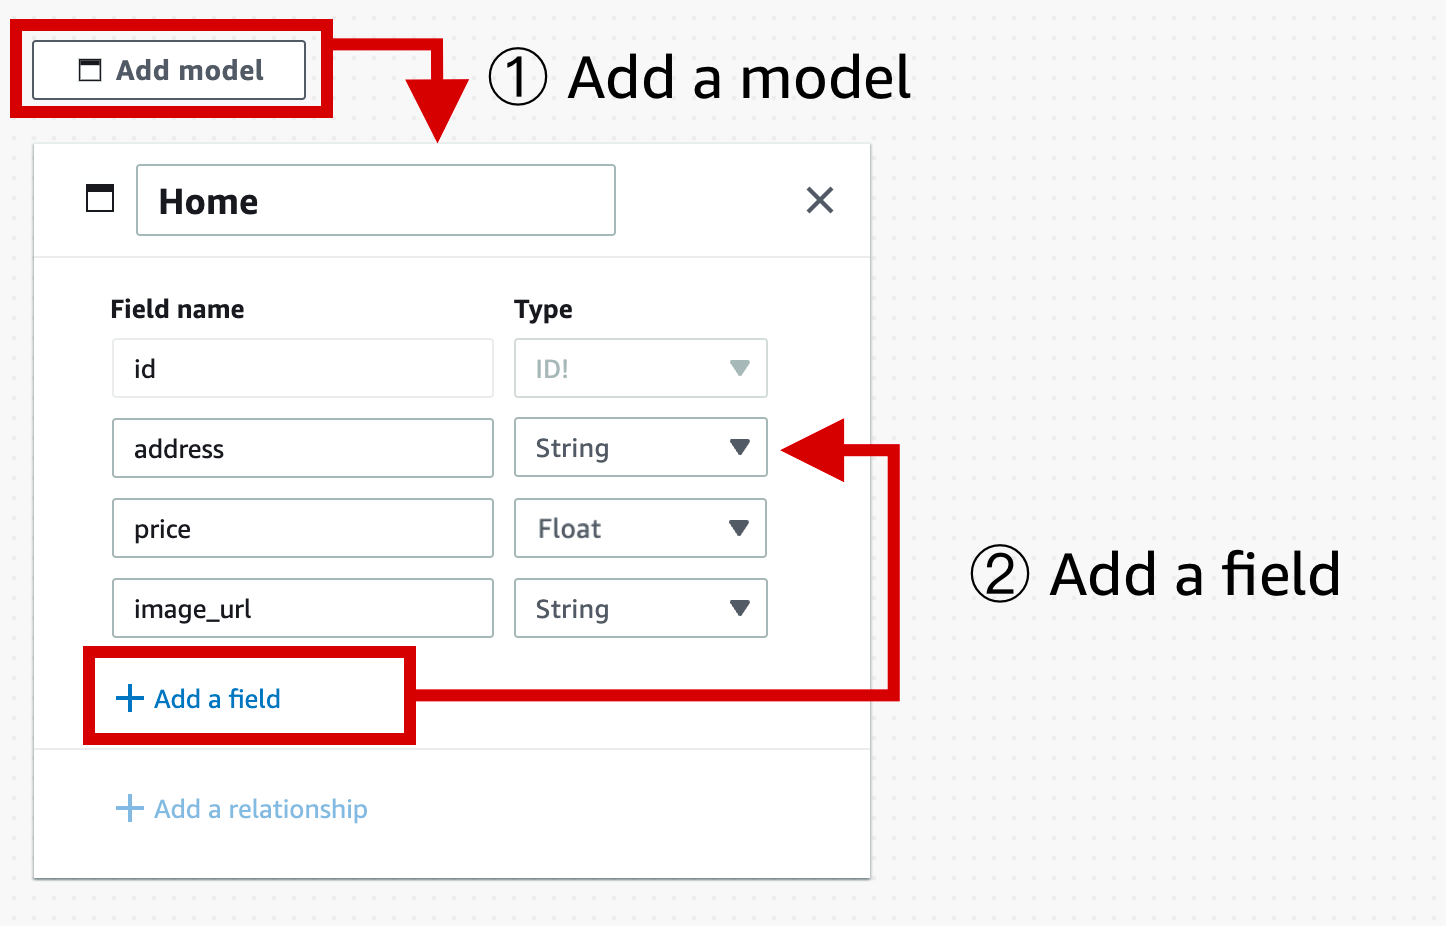The image size is (1446, 926).
Task: Click the arrow on address type dropdown
Action: [x=739, y=447]
